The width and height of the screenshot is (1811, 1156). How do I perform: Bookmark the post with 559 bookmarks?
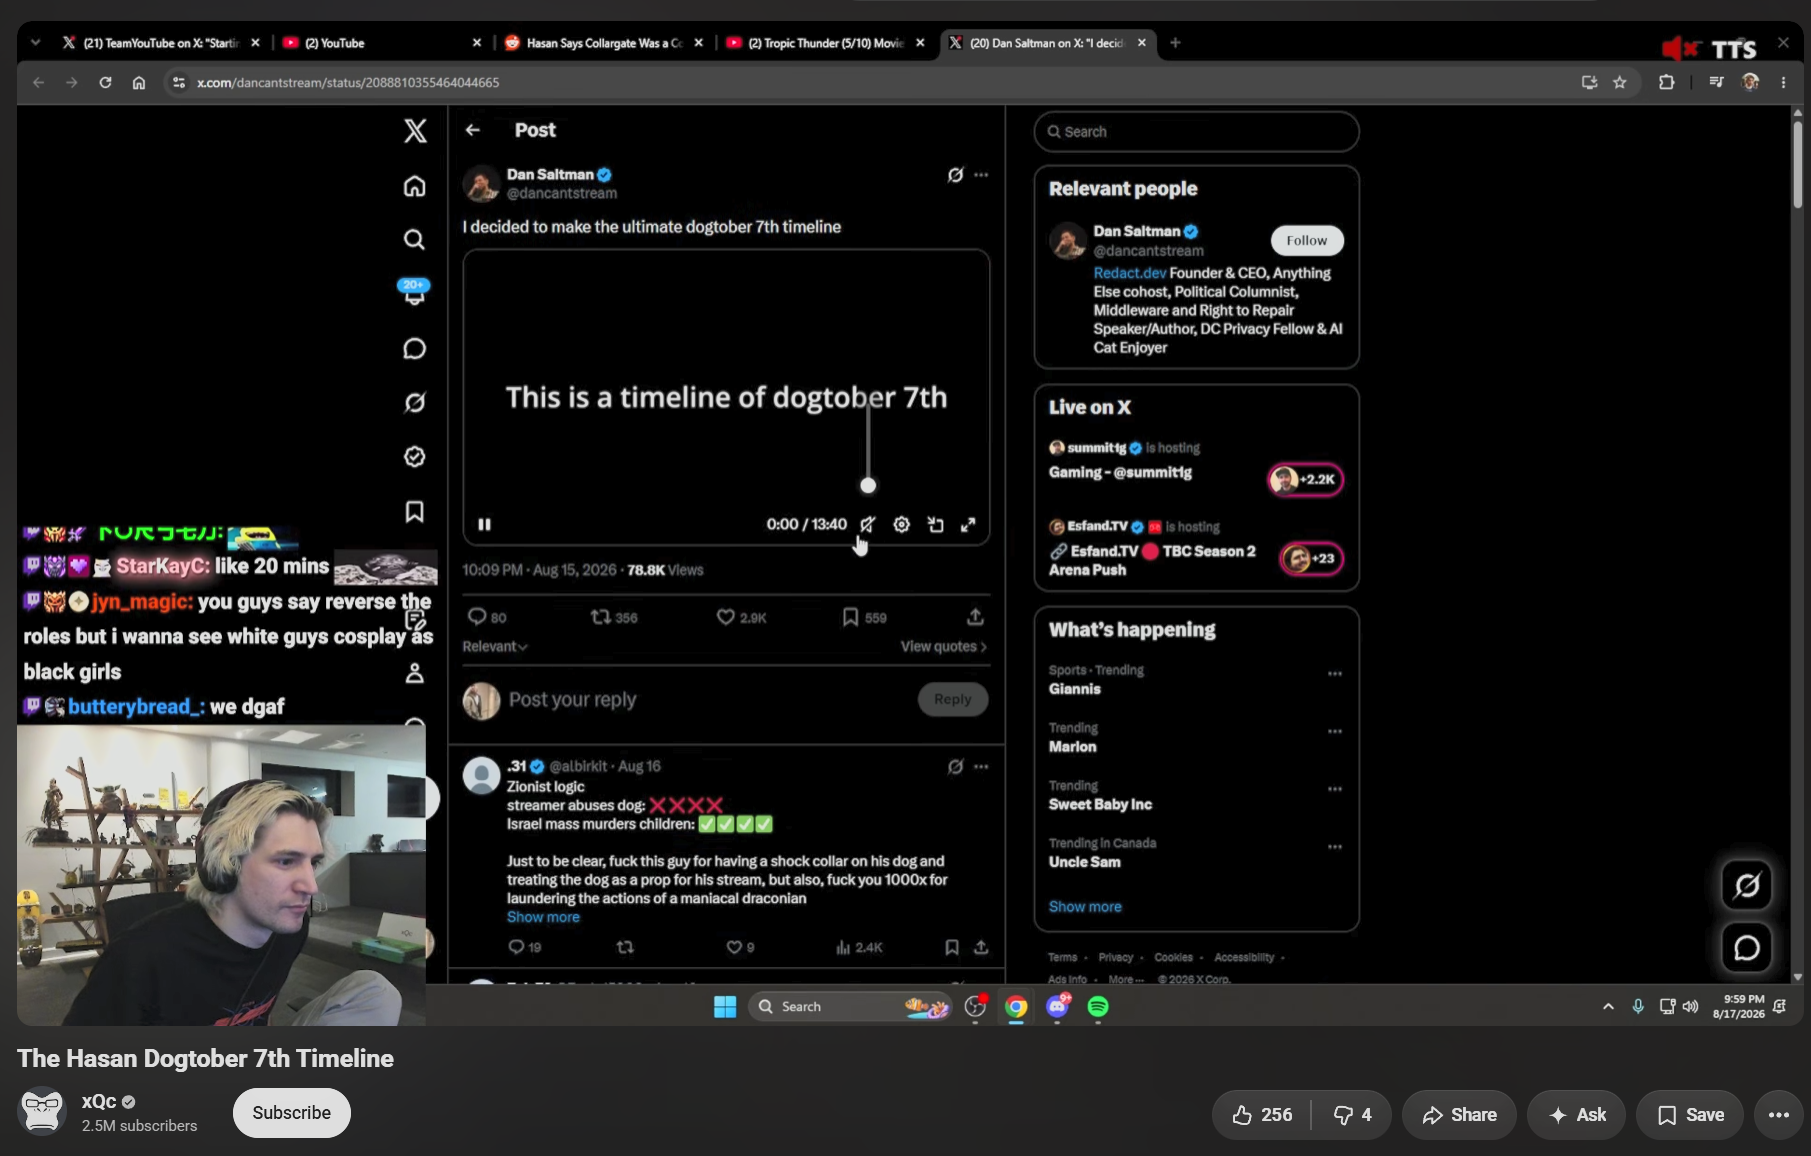pos(864,617)
